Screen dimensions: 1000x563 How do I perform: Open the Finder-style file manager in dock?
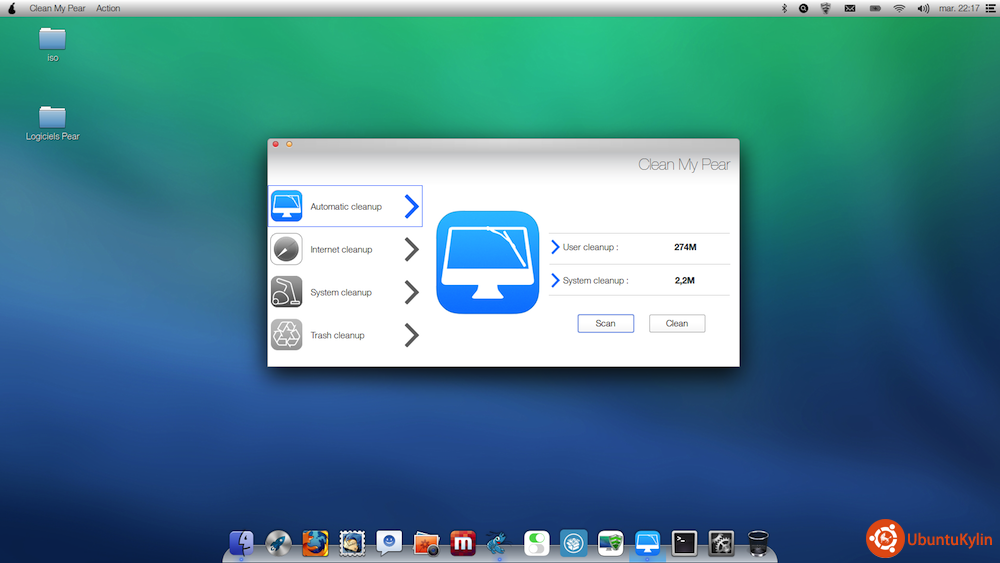coord(241,543)
